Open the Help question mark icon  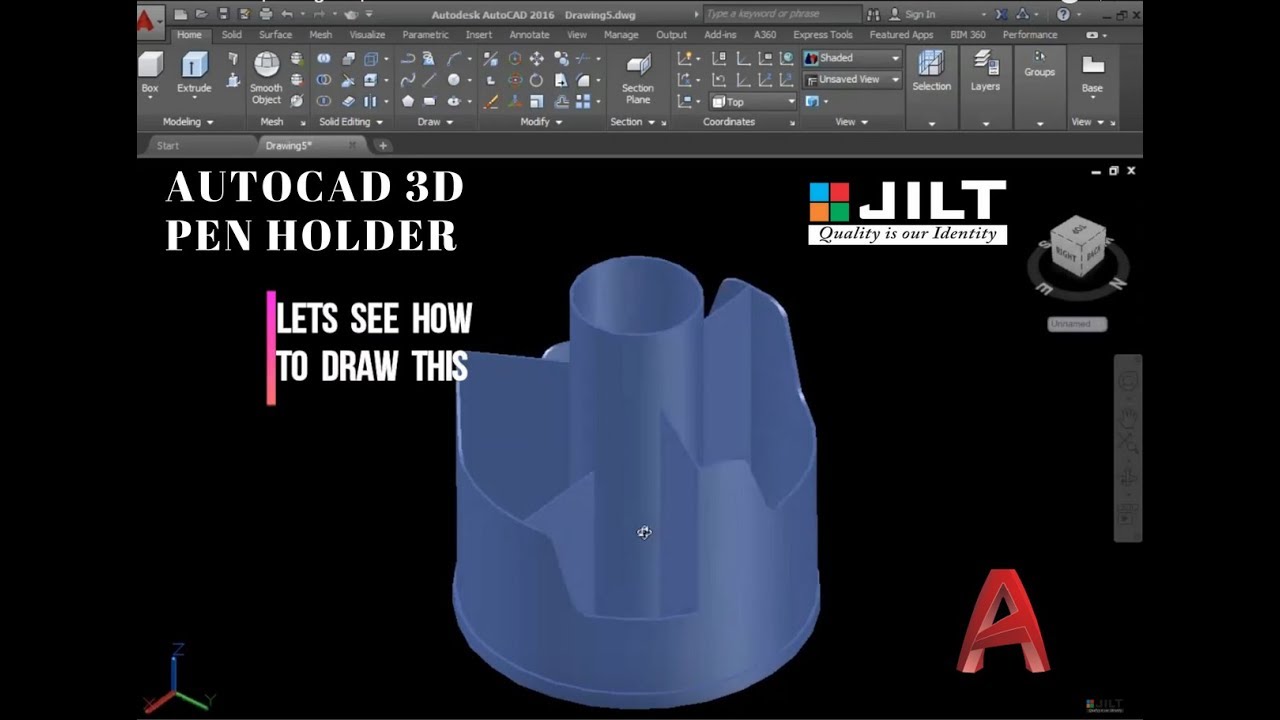pos(1063,15)
